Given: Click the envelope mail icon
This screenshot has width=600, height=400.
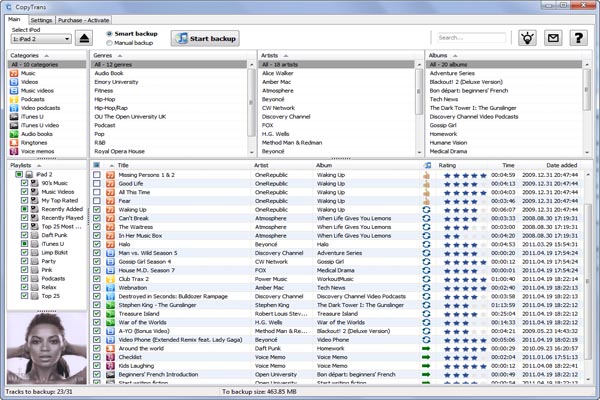Looking at the screenshot, I should pyautogui.click(x=554, y=38).
